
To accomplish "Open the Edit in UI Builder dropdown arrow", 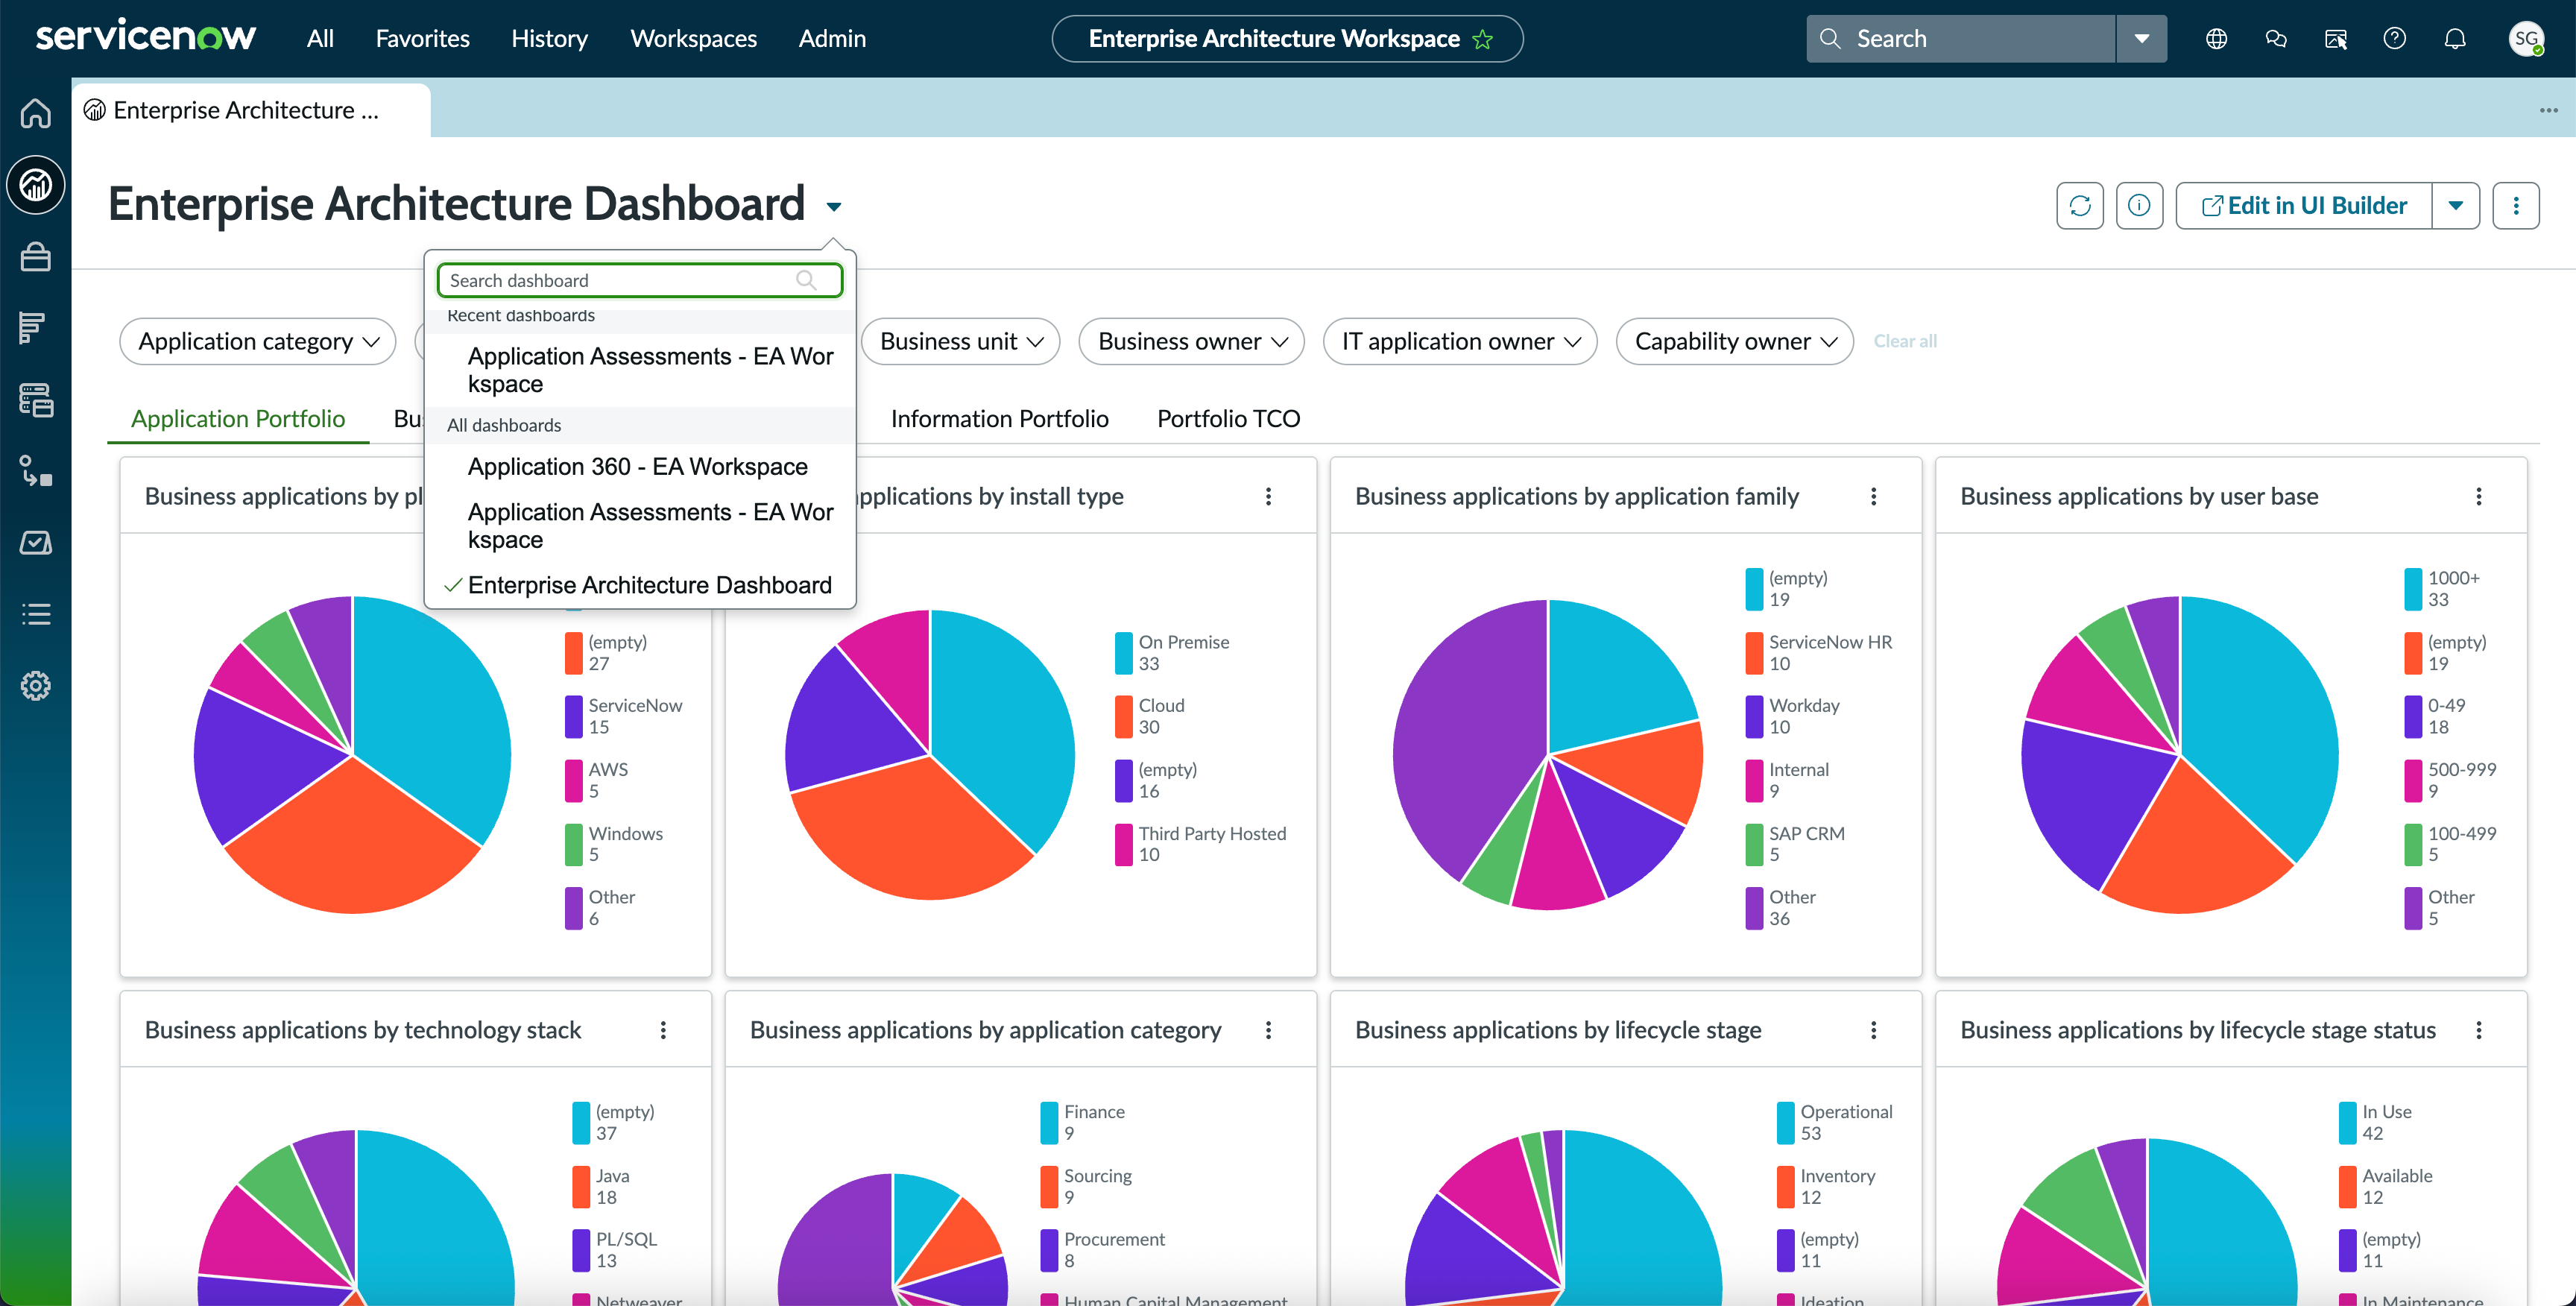I will [2456, 206].
